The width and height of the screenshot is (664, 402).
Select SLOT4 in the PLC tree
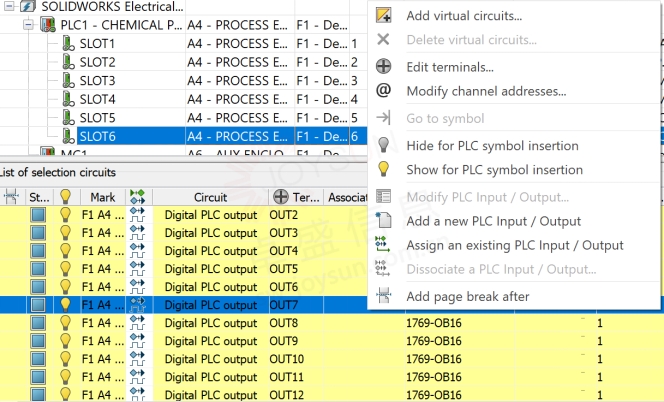pyautogui.click(x=97, y=100)
